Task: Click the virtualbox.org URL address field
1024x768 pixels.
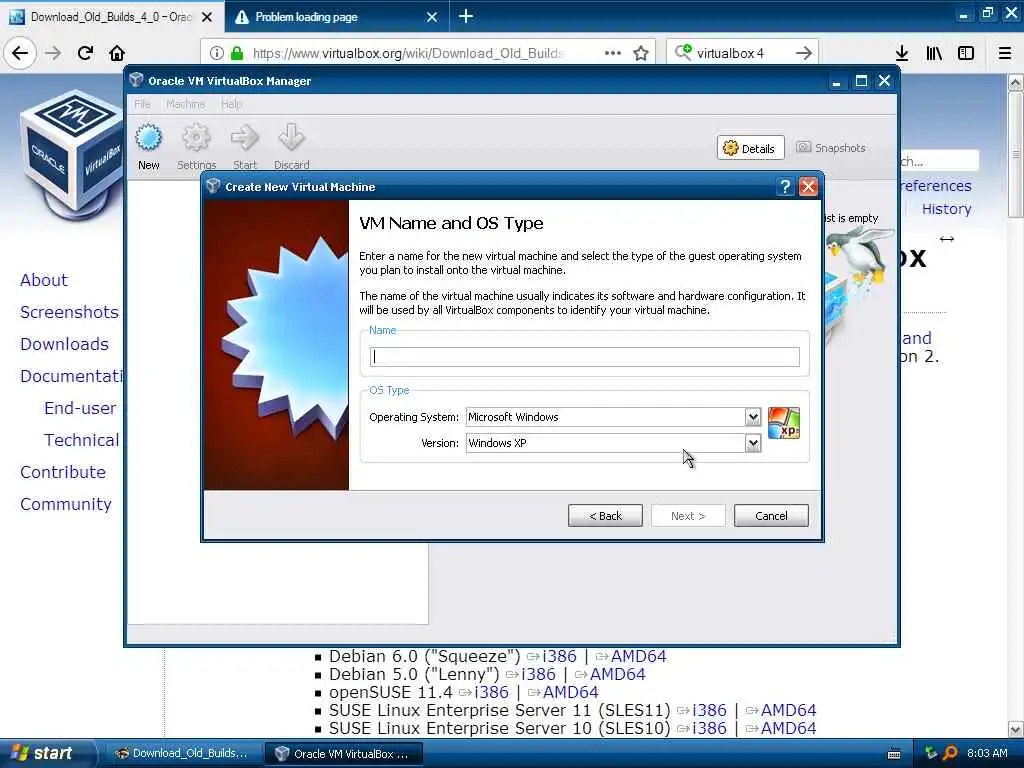Action: (x=408, y=53)
